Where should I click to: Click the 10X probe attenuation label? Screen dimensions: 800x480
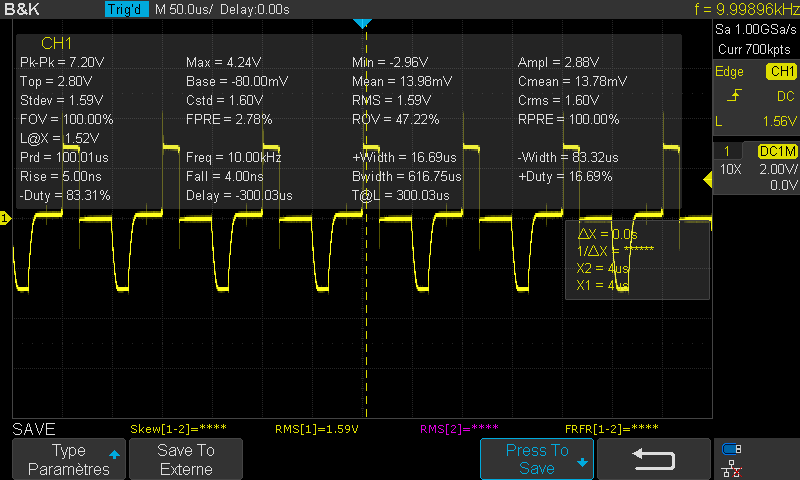click(730, 169)
